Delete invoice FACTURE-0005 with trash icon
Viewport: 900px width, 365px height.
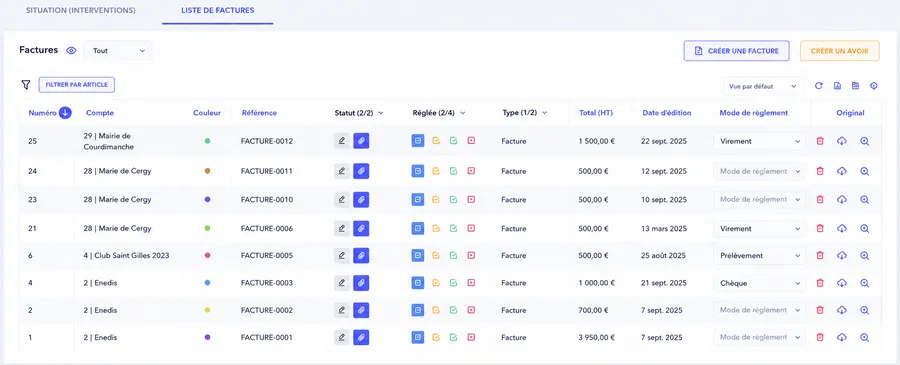[820, 255]
